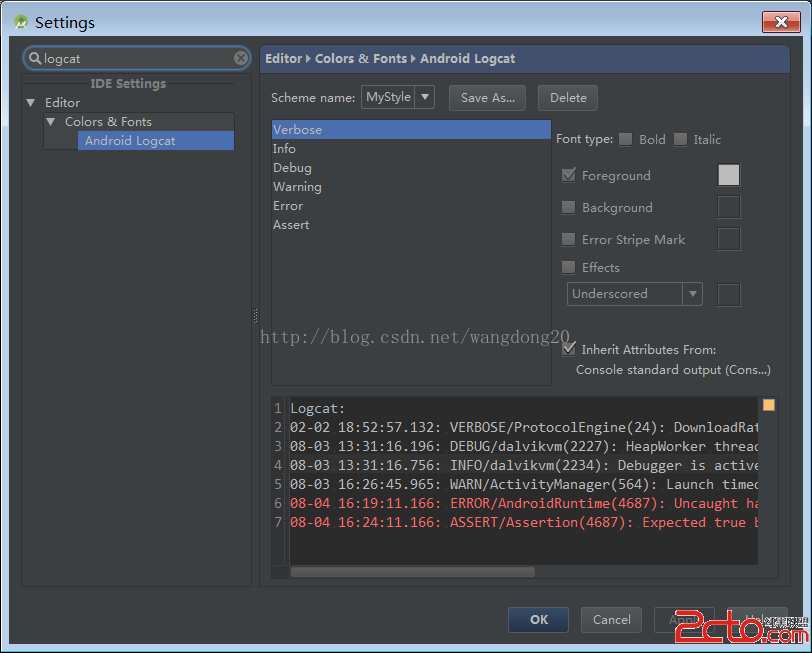Collapse the Colors & Fonts node
Viewport: 812px width, 653px height.
tap(51, 122)
